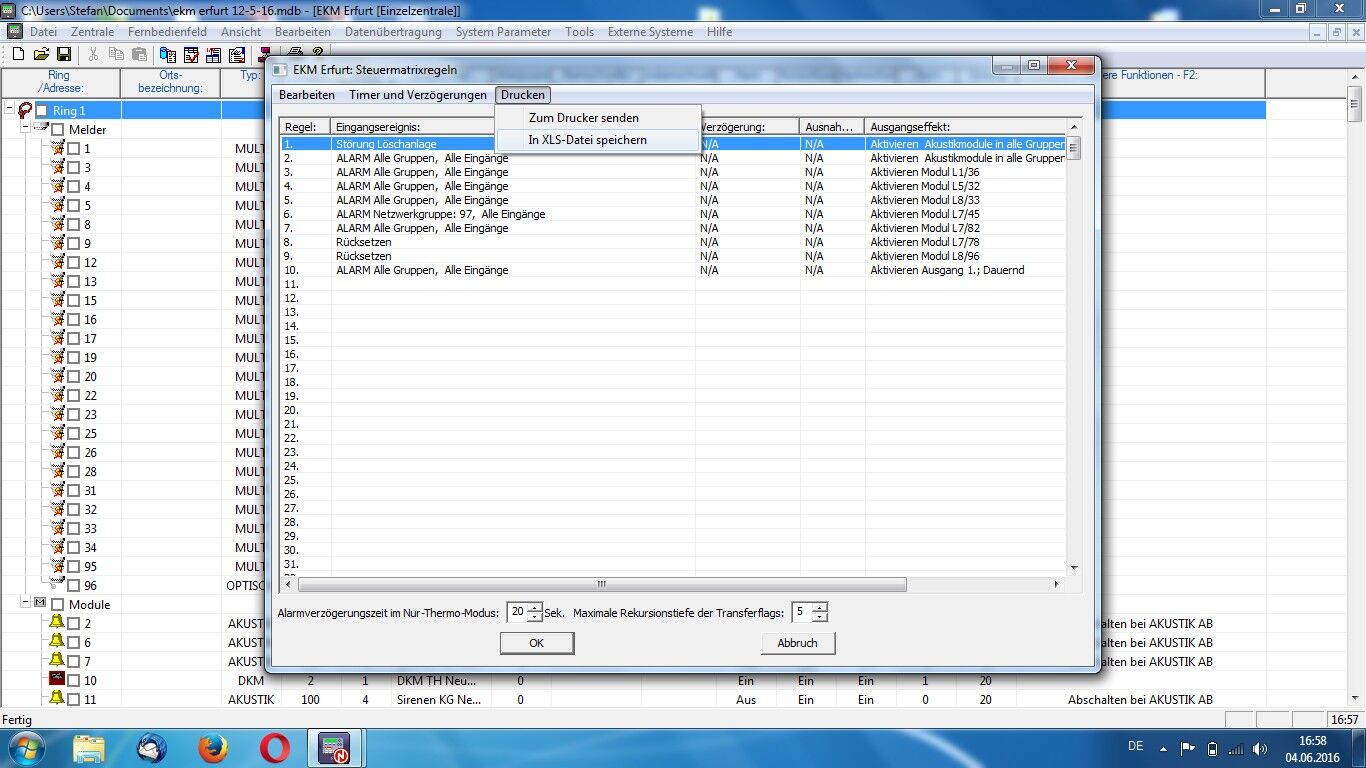This screenshot has height=768, width=1366.
Task: Cancel the dialog with Abbruch
Action: 797,643
